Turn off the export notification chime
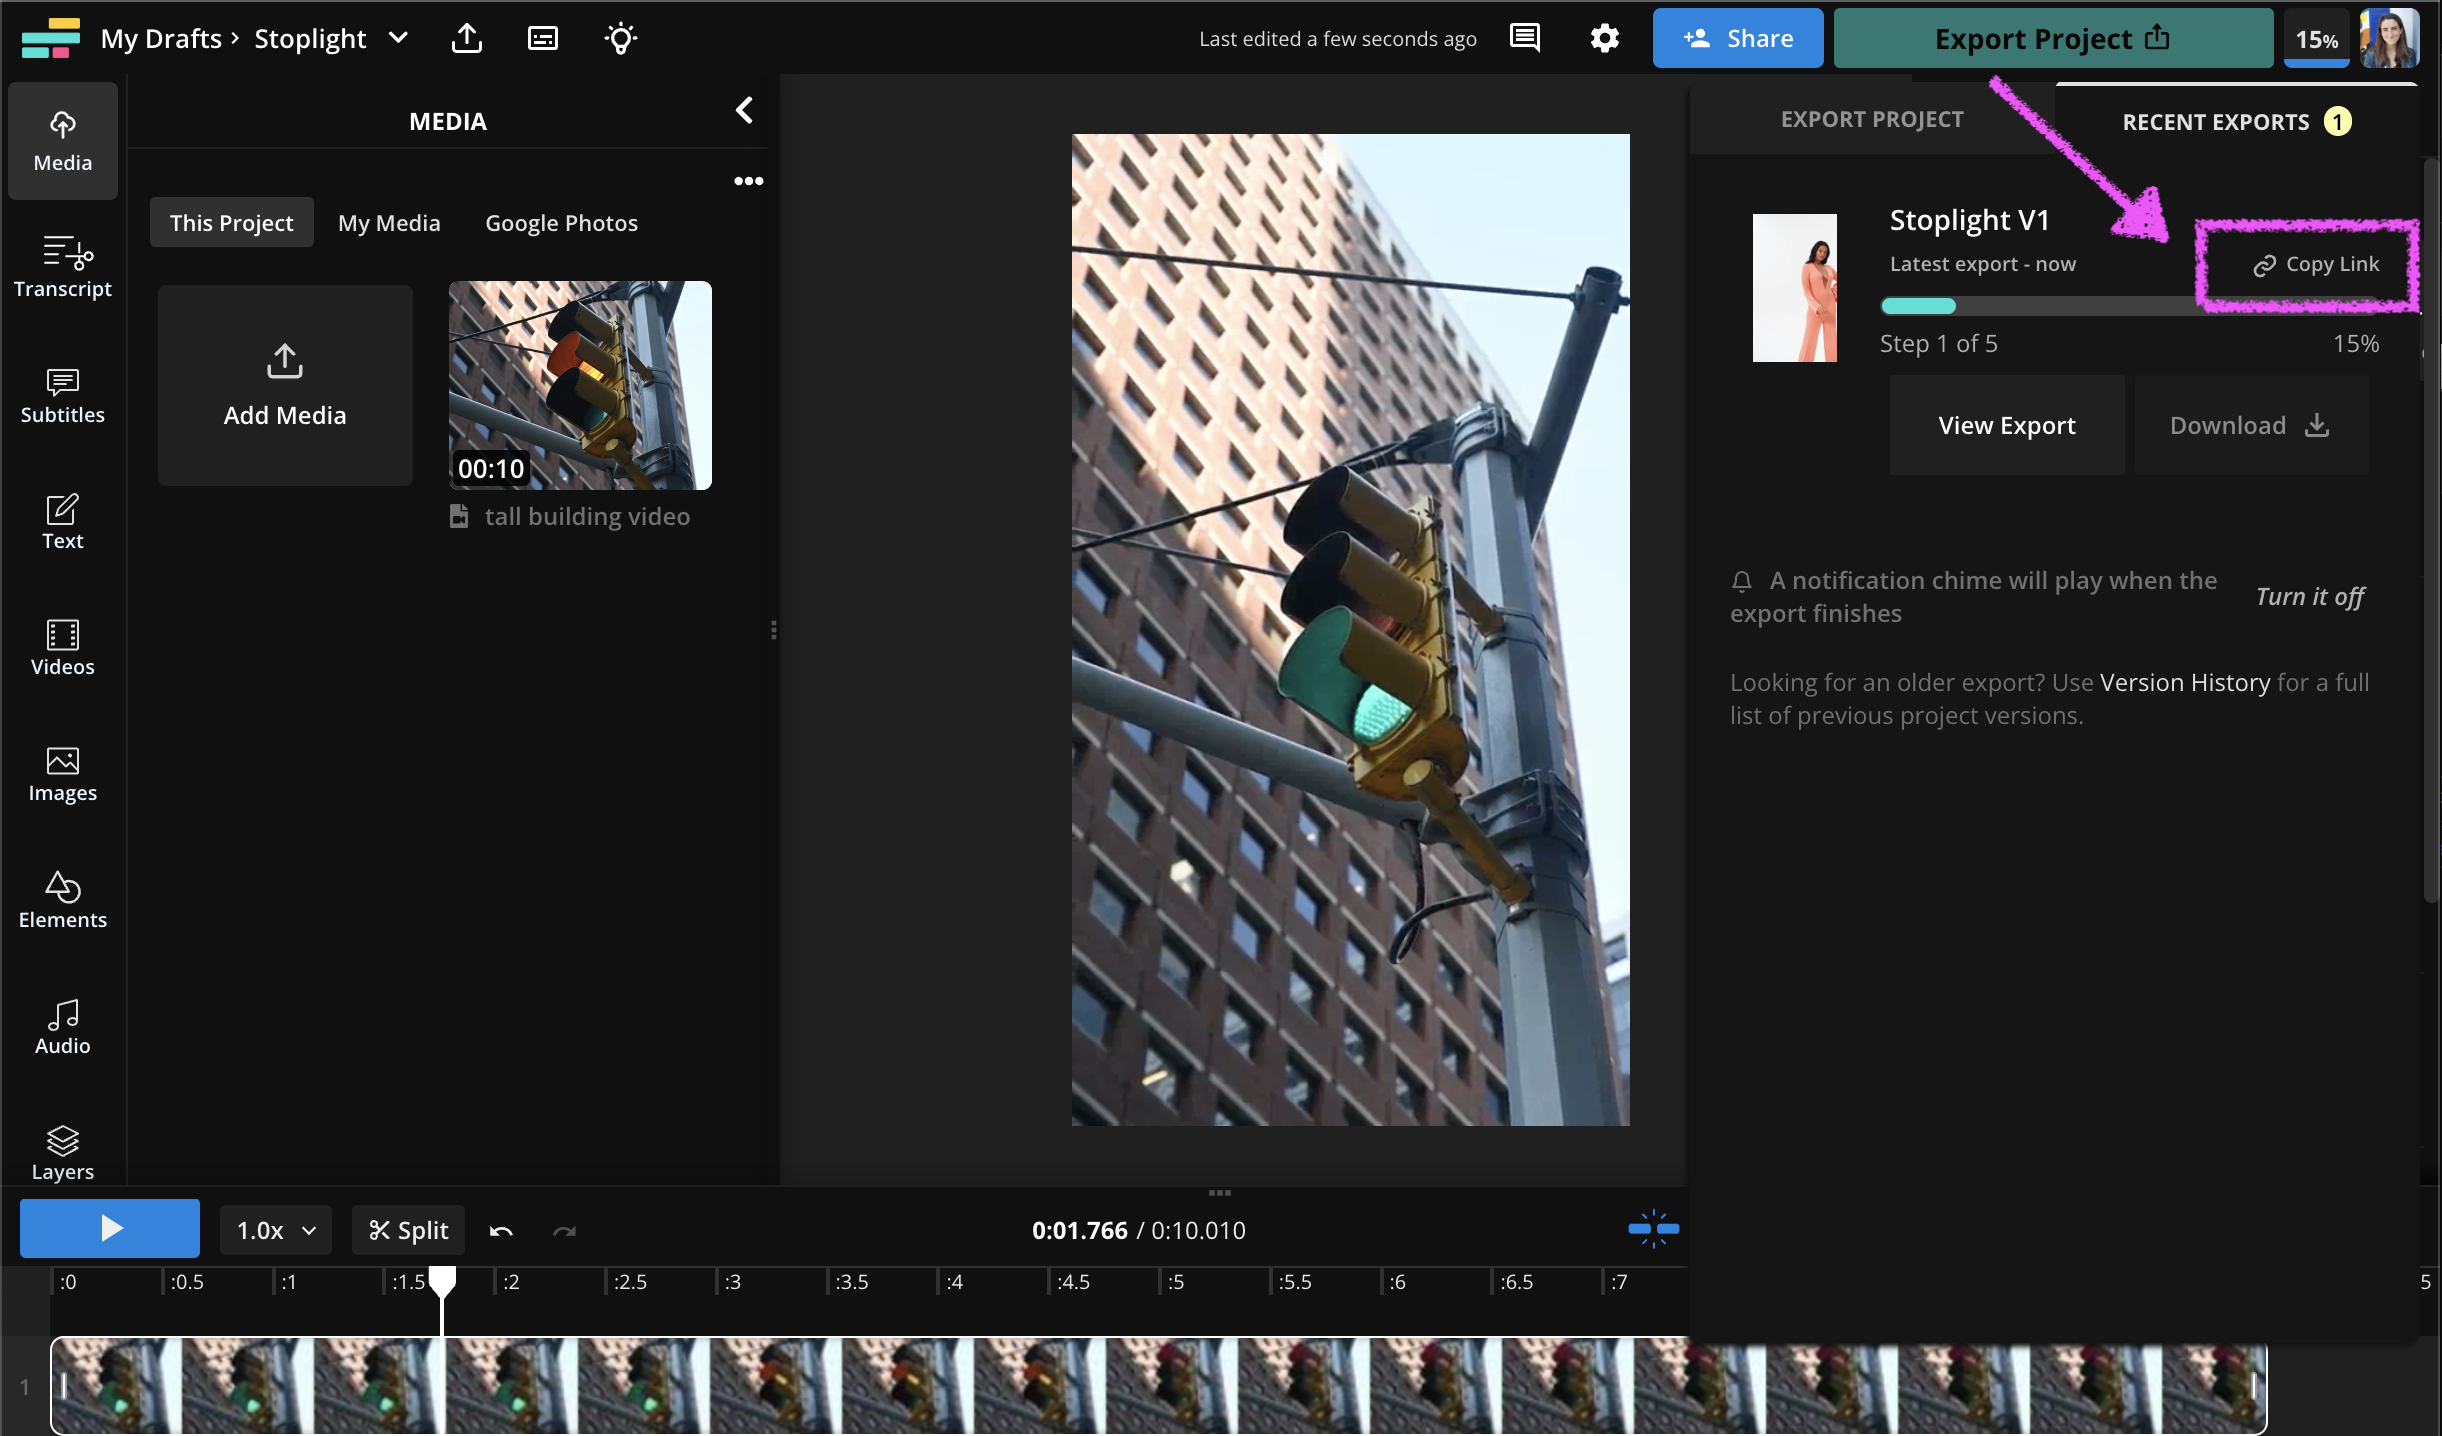Image resolution: width=2442 pixels, height=1436 pixels. point(2309,597)
